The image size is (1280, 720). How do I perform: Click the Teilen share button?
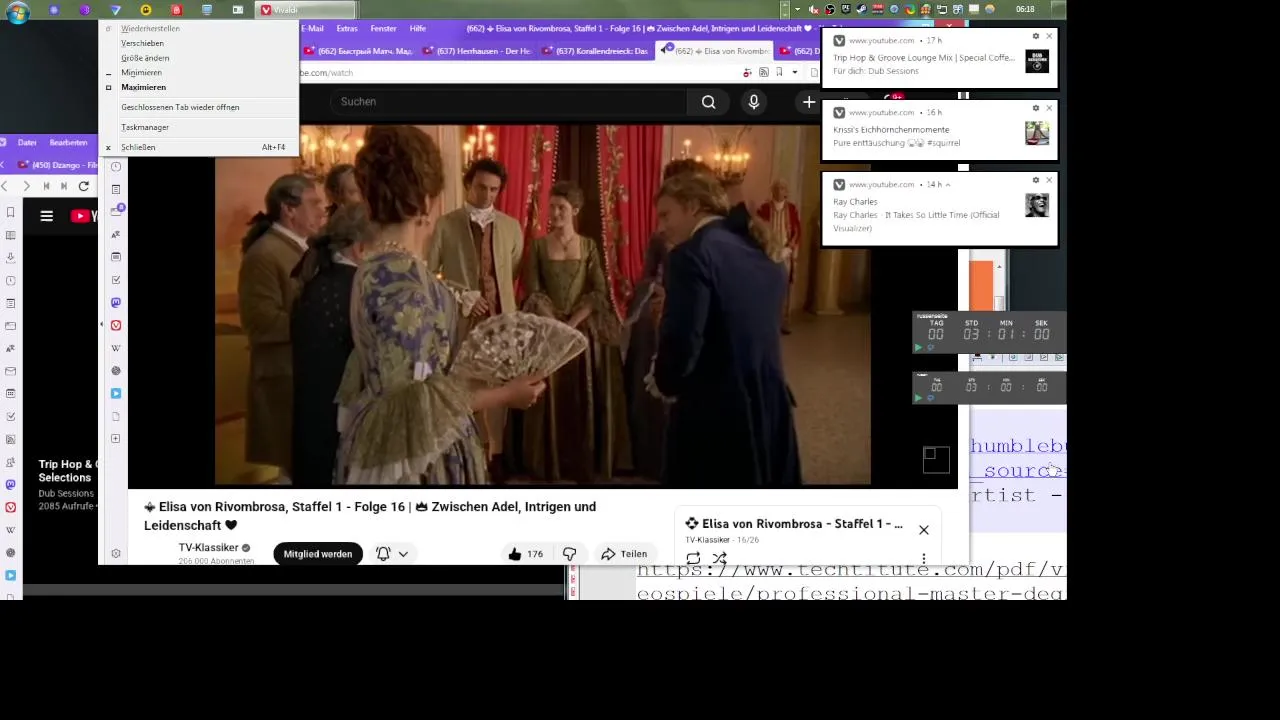tap(624, 554)
